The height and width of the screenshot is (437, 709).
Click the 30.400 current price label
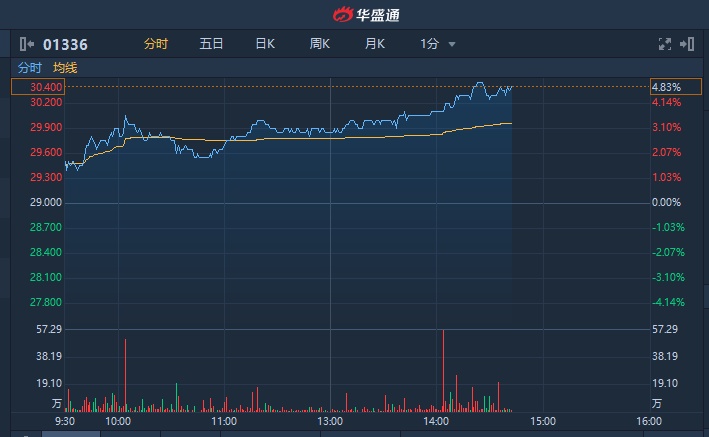coord(47,87)
